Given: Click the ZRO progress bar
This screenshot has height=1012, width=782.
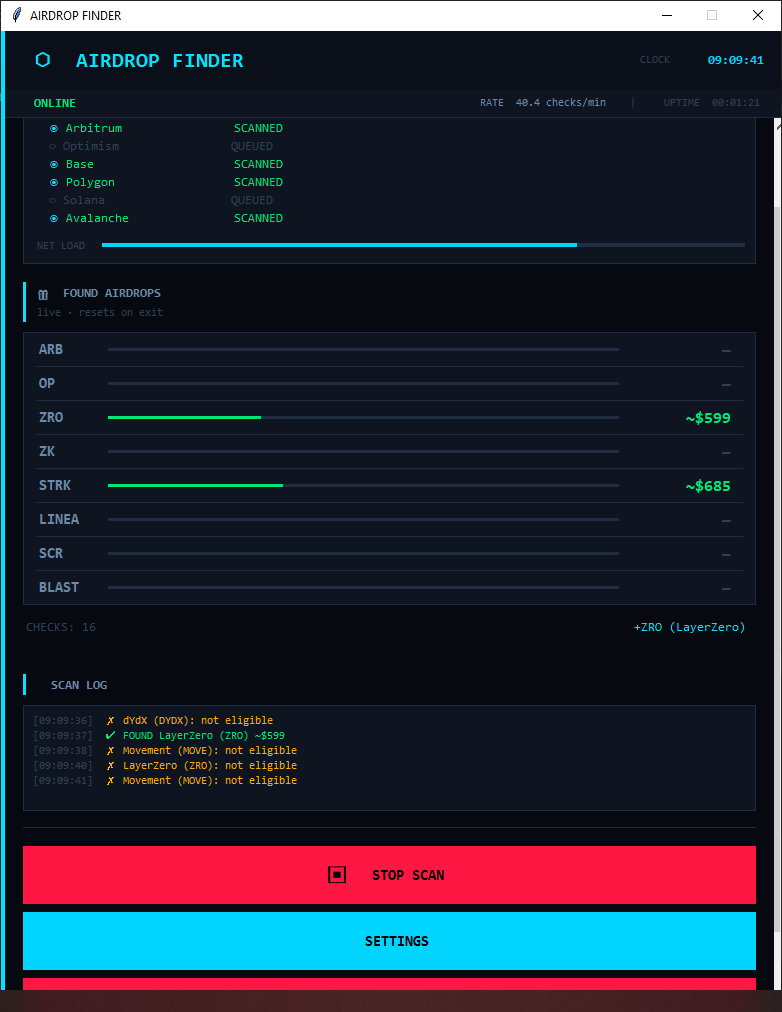Looking at the screenshot, I should pyautogui.click(x=363, y=418).
